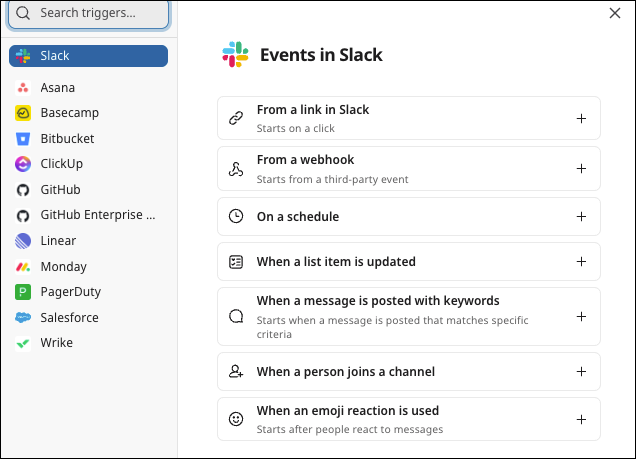Image resolution: width=636 pixels, height=459 pixels.
Task: Click the GitHub Enterprise logo icon
Action: [23, 215]
